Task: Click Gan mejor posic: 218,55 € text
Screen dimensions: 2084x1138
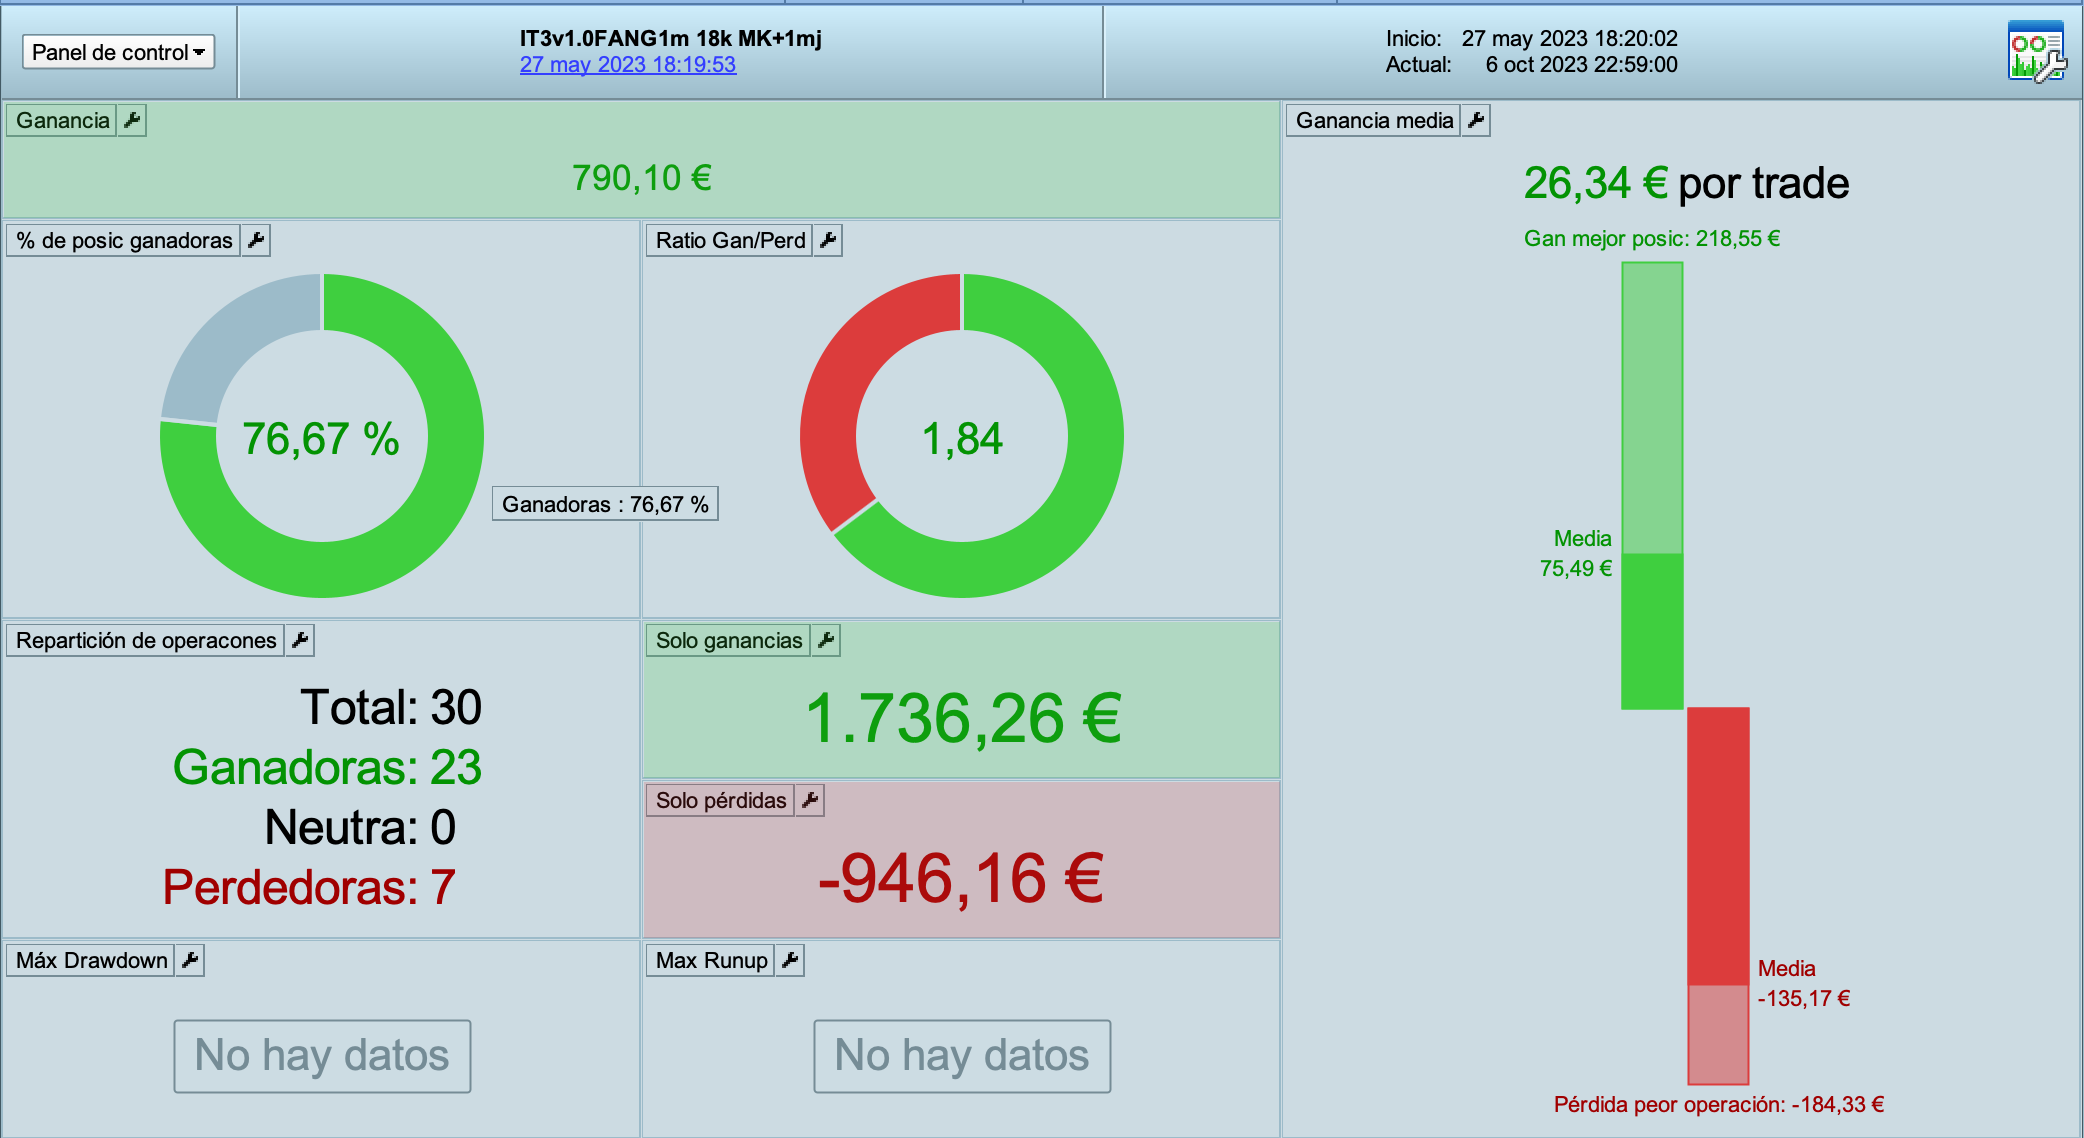Action: [1652, 239]
